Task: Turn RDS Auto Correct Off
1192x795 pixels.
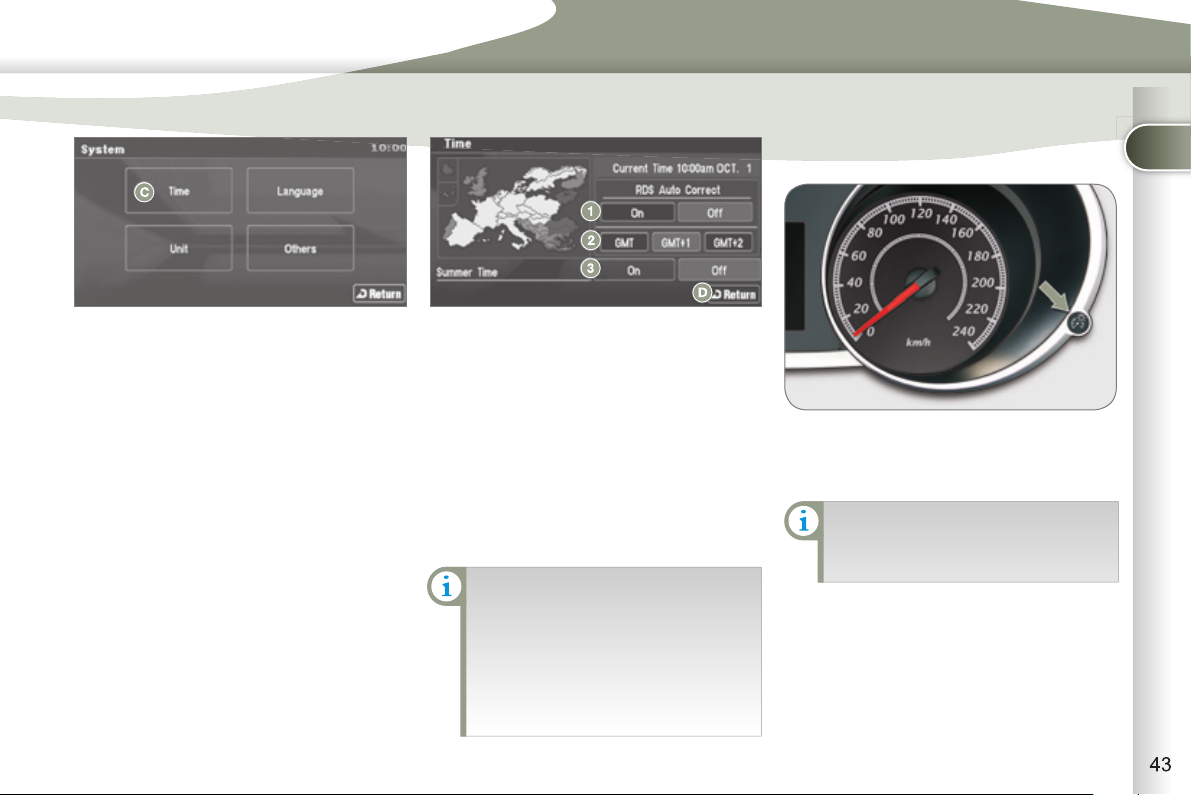Action: [x=714, y=212]
